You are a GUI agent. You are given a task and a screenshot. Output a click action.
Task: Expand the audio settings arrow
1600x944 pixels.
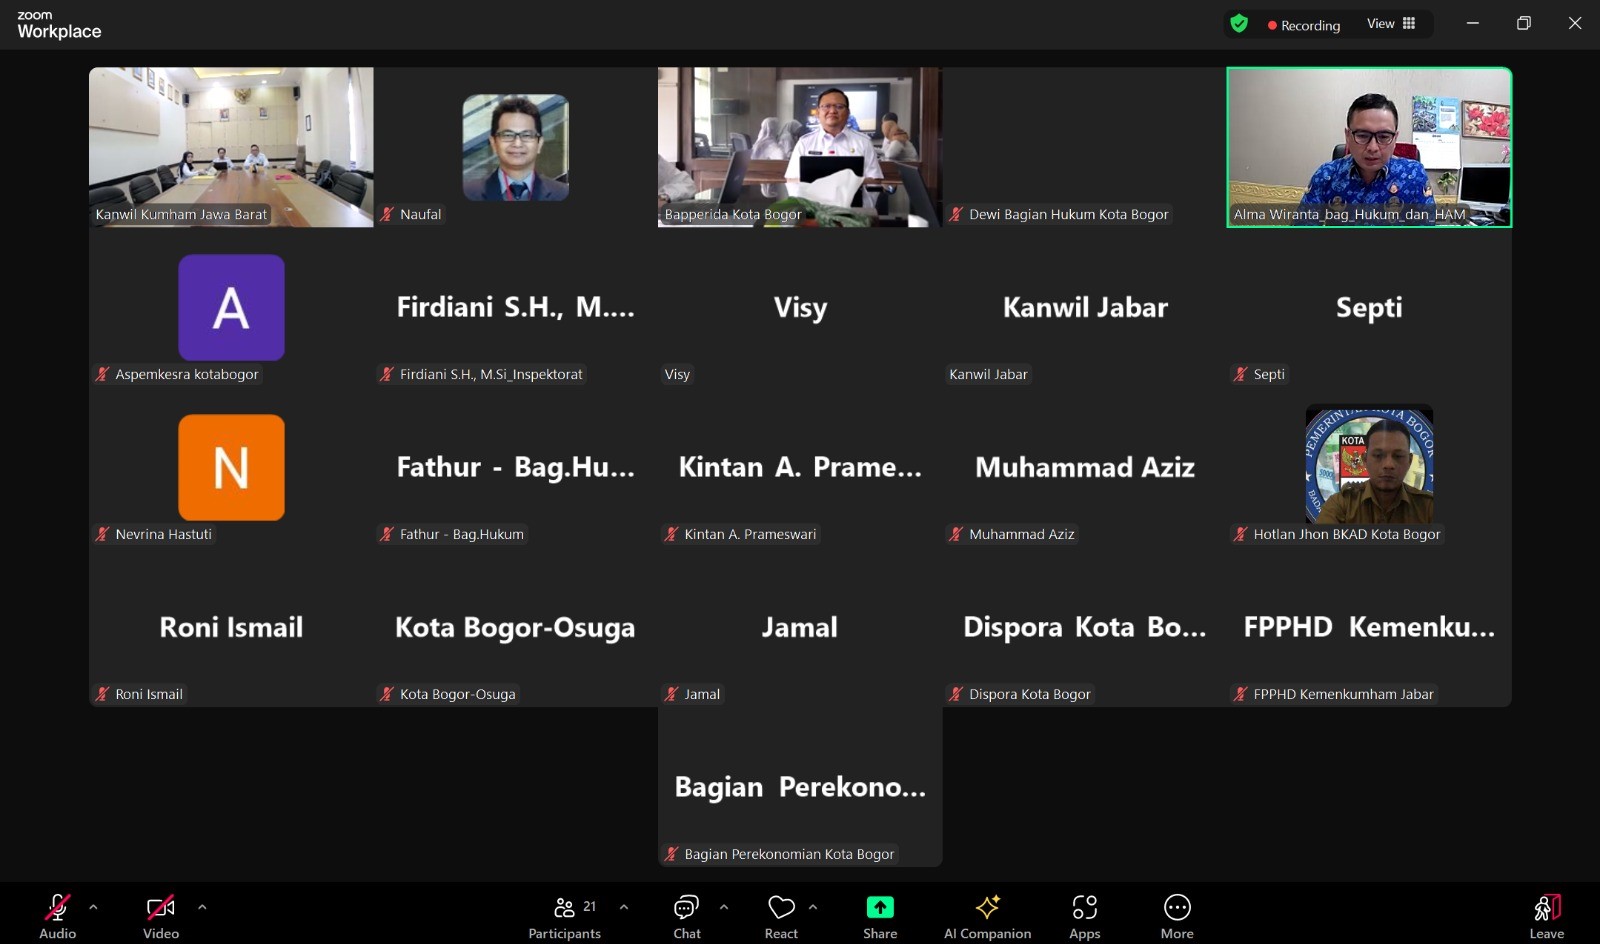click(x=93, y=907)
